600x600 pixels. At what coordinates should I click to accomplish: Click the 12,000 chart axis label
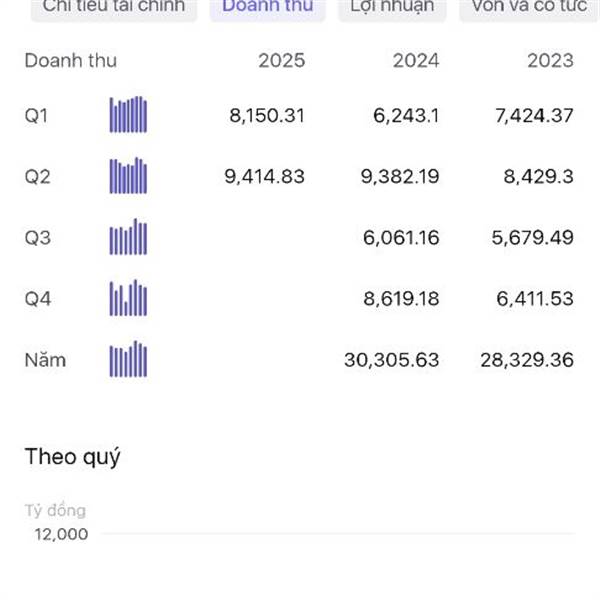(61, 534)
